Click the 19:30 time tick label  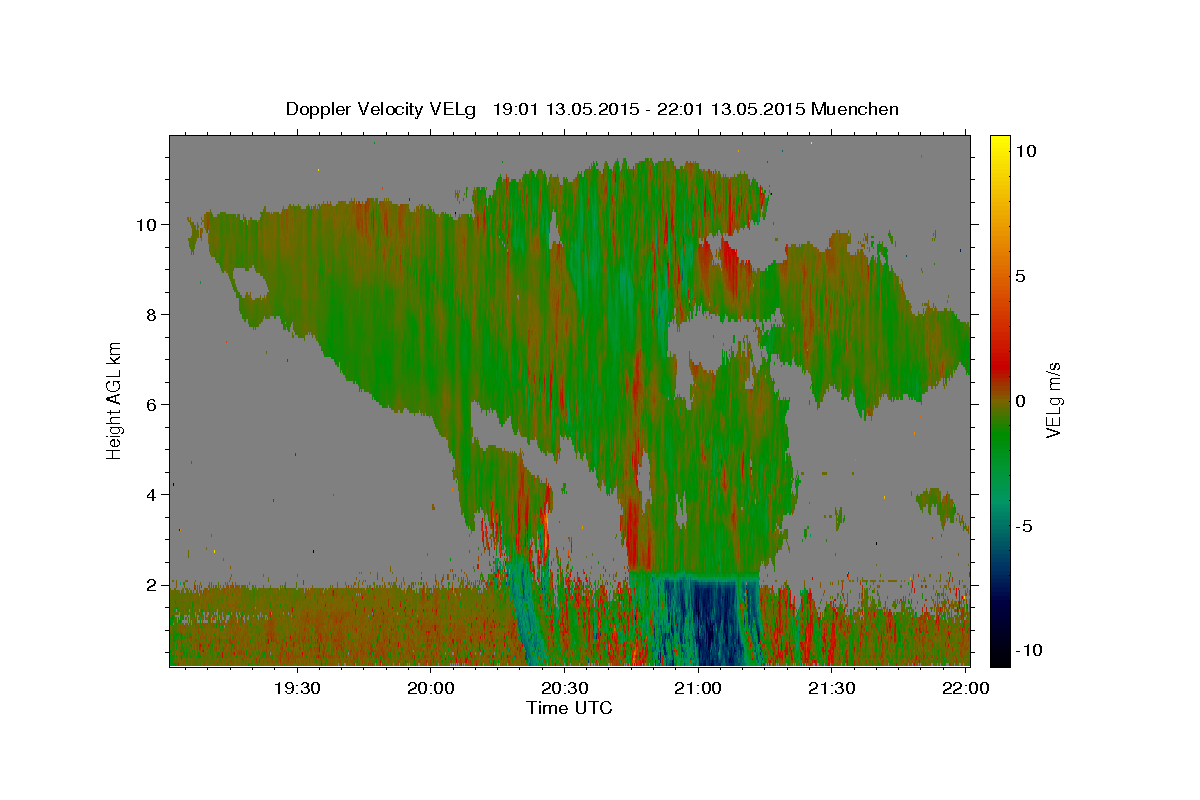(297, 688)
